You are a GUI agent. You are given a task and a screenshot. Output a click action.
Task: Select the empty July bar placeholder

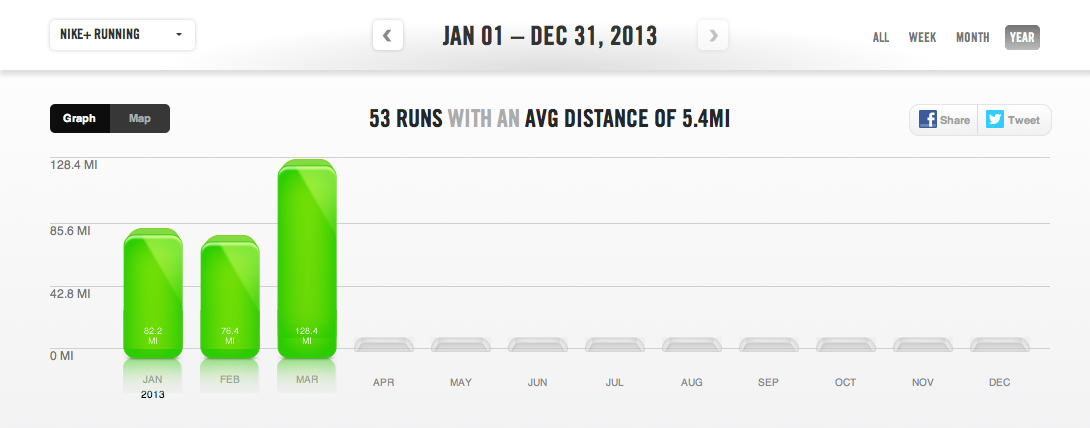(615, 346)
